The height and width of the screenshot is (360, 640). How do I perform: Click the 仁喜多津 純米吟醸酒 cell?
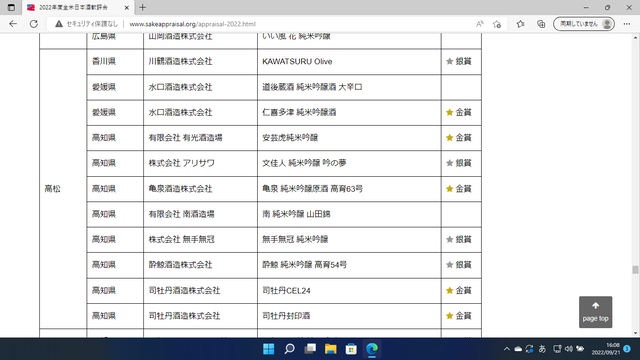click(349, 113)
